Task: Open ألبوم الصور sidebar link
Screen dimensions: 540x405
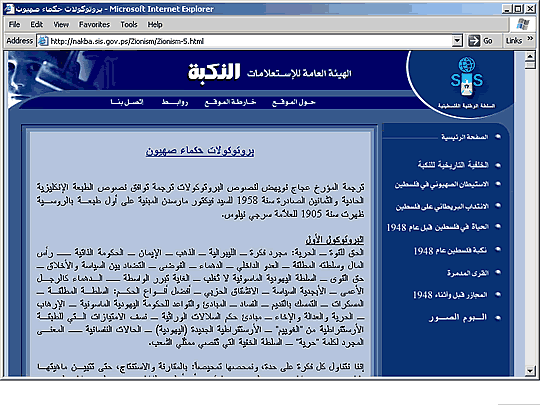Action: click(x=458, y=318)
